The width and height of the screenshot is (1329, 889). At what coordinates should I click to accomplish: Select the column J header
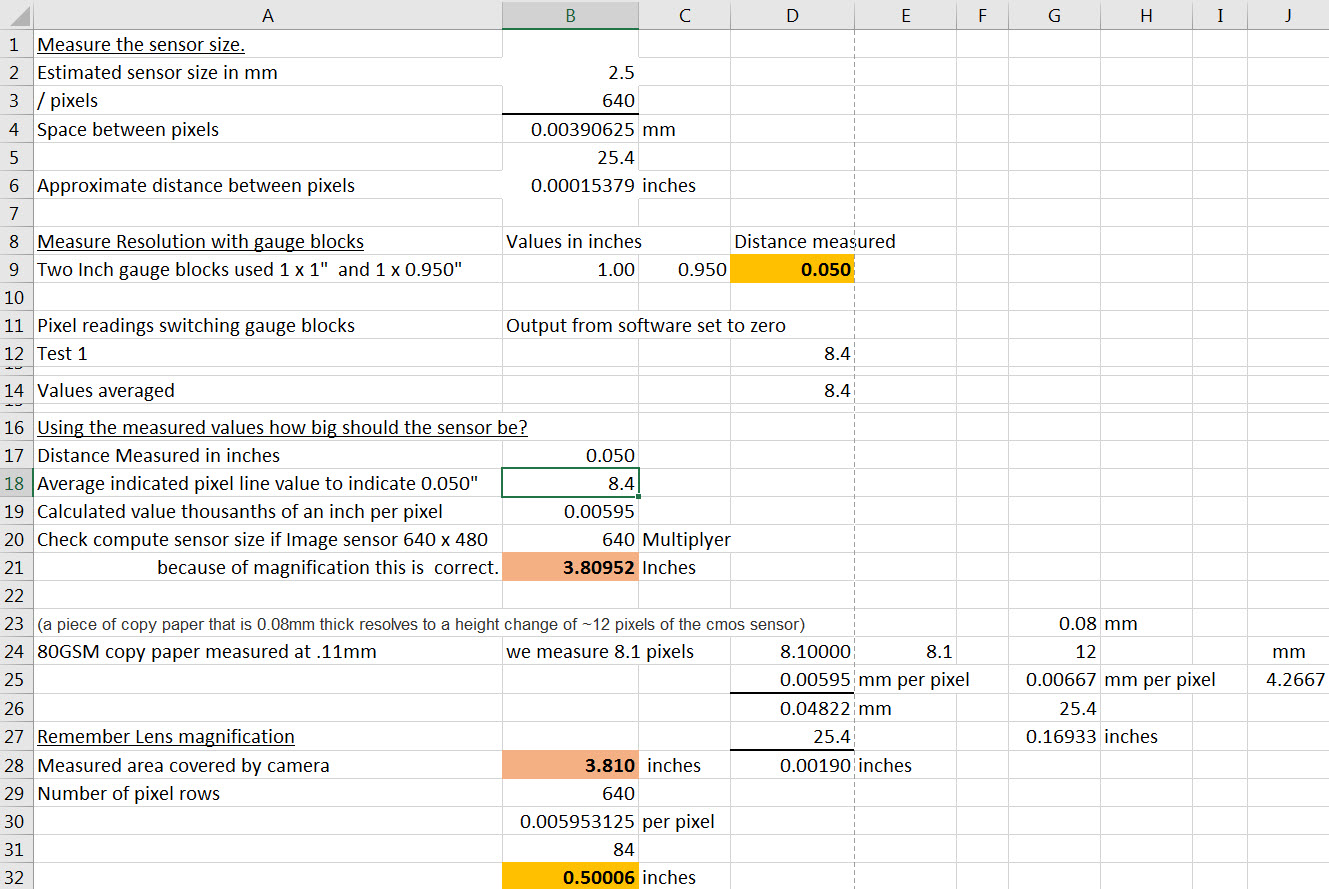click(x=1288, y=15)
